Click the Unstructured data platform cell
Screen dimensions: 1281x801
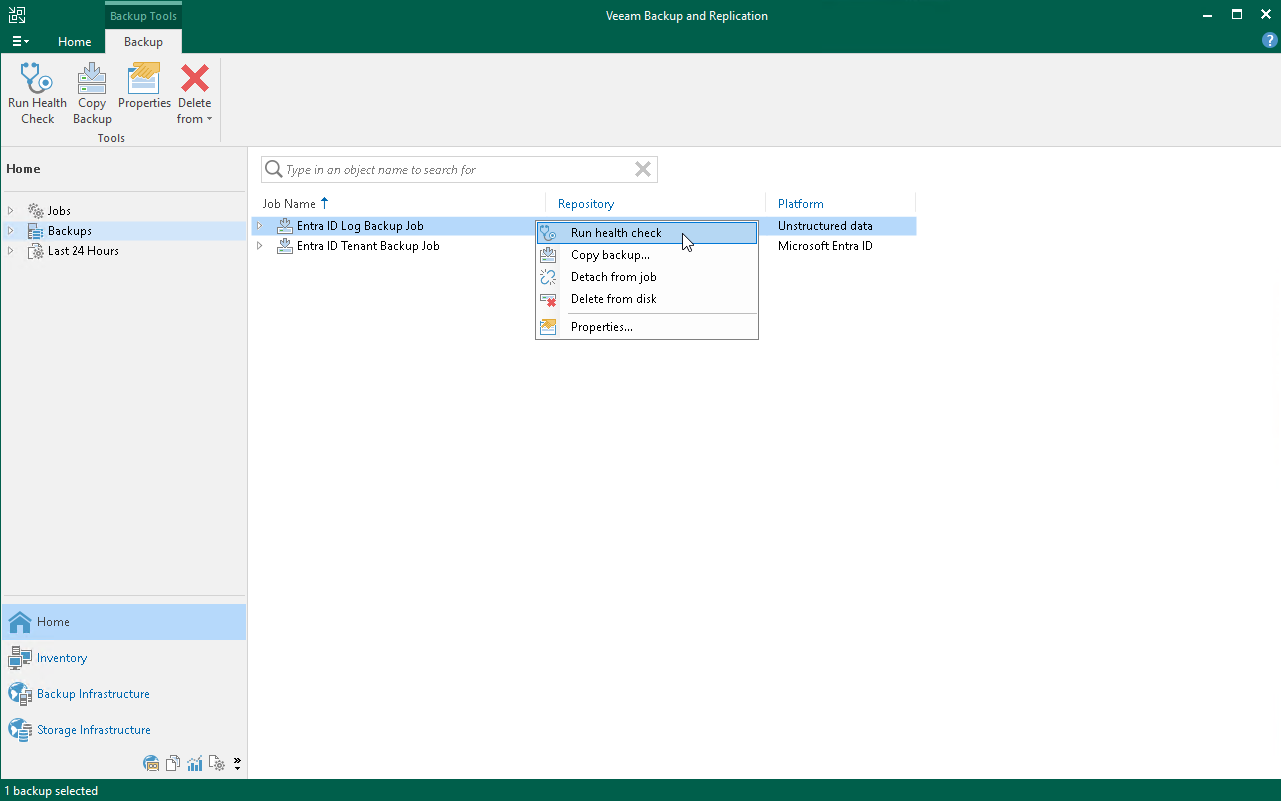point(825,226)
